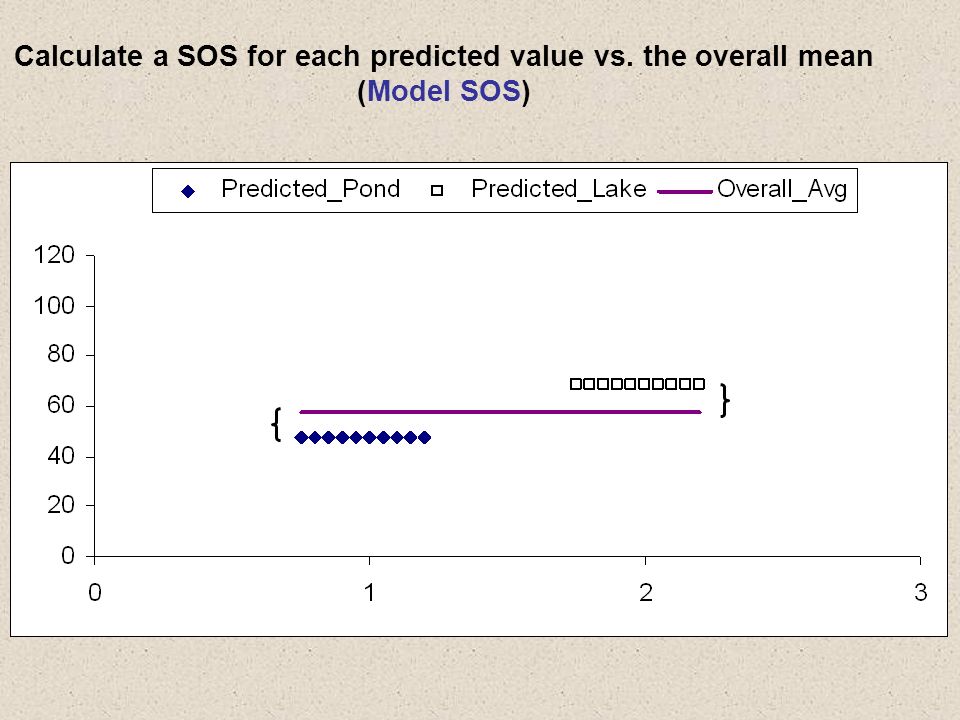Screen dimensions: 960x720
Task: Click the 120 label on the vertical axis
Action: (54, 255)
